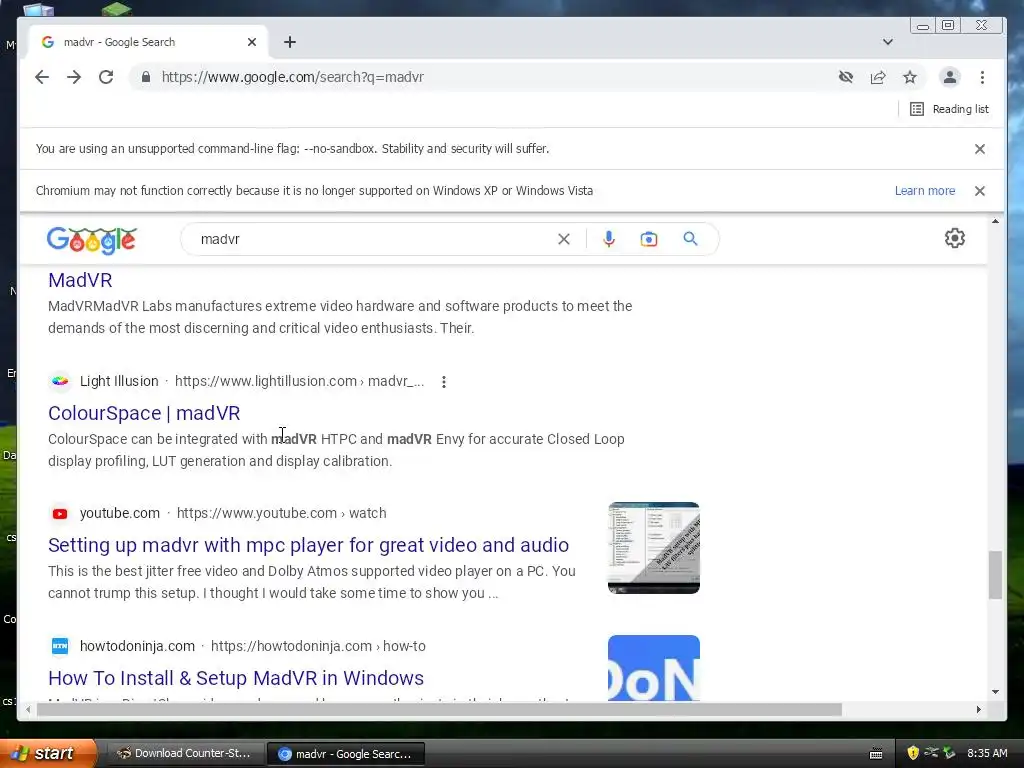Click the network connection tray icon

[x=931, y=753]
